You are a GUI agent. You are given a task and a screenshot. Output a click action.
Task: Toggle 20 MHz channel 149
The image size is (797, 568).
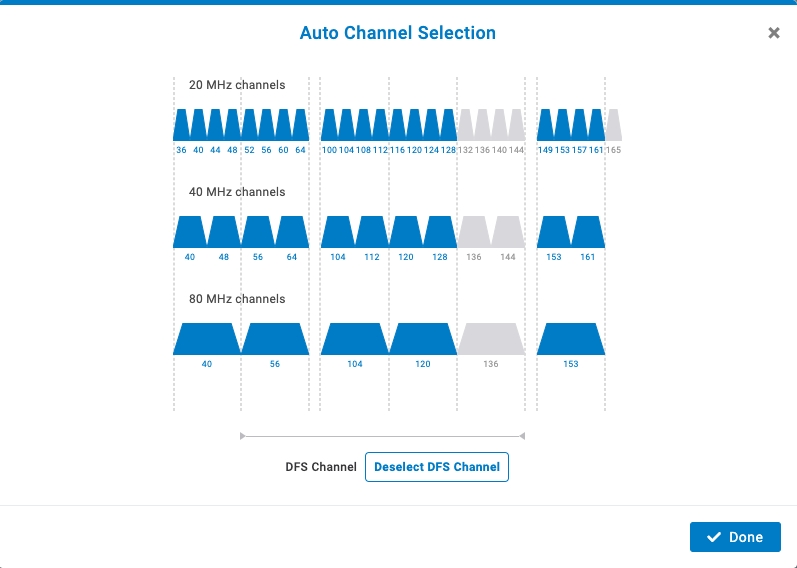pyautogui.click(x=545, y=125)
